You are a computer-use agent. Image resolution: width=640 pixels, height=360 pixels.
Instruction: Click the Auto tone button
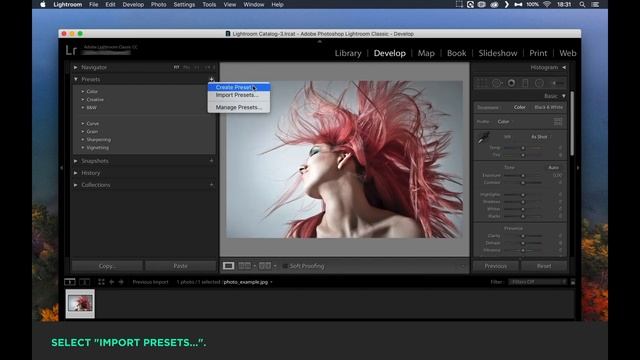553,167
